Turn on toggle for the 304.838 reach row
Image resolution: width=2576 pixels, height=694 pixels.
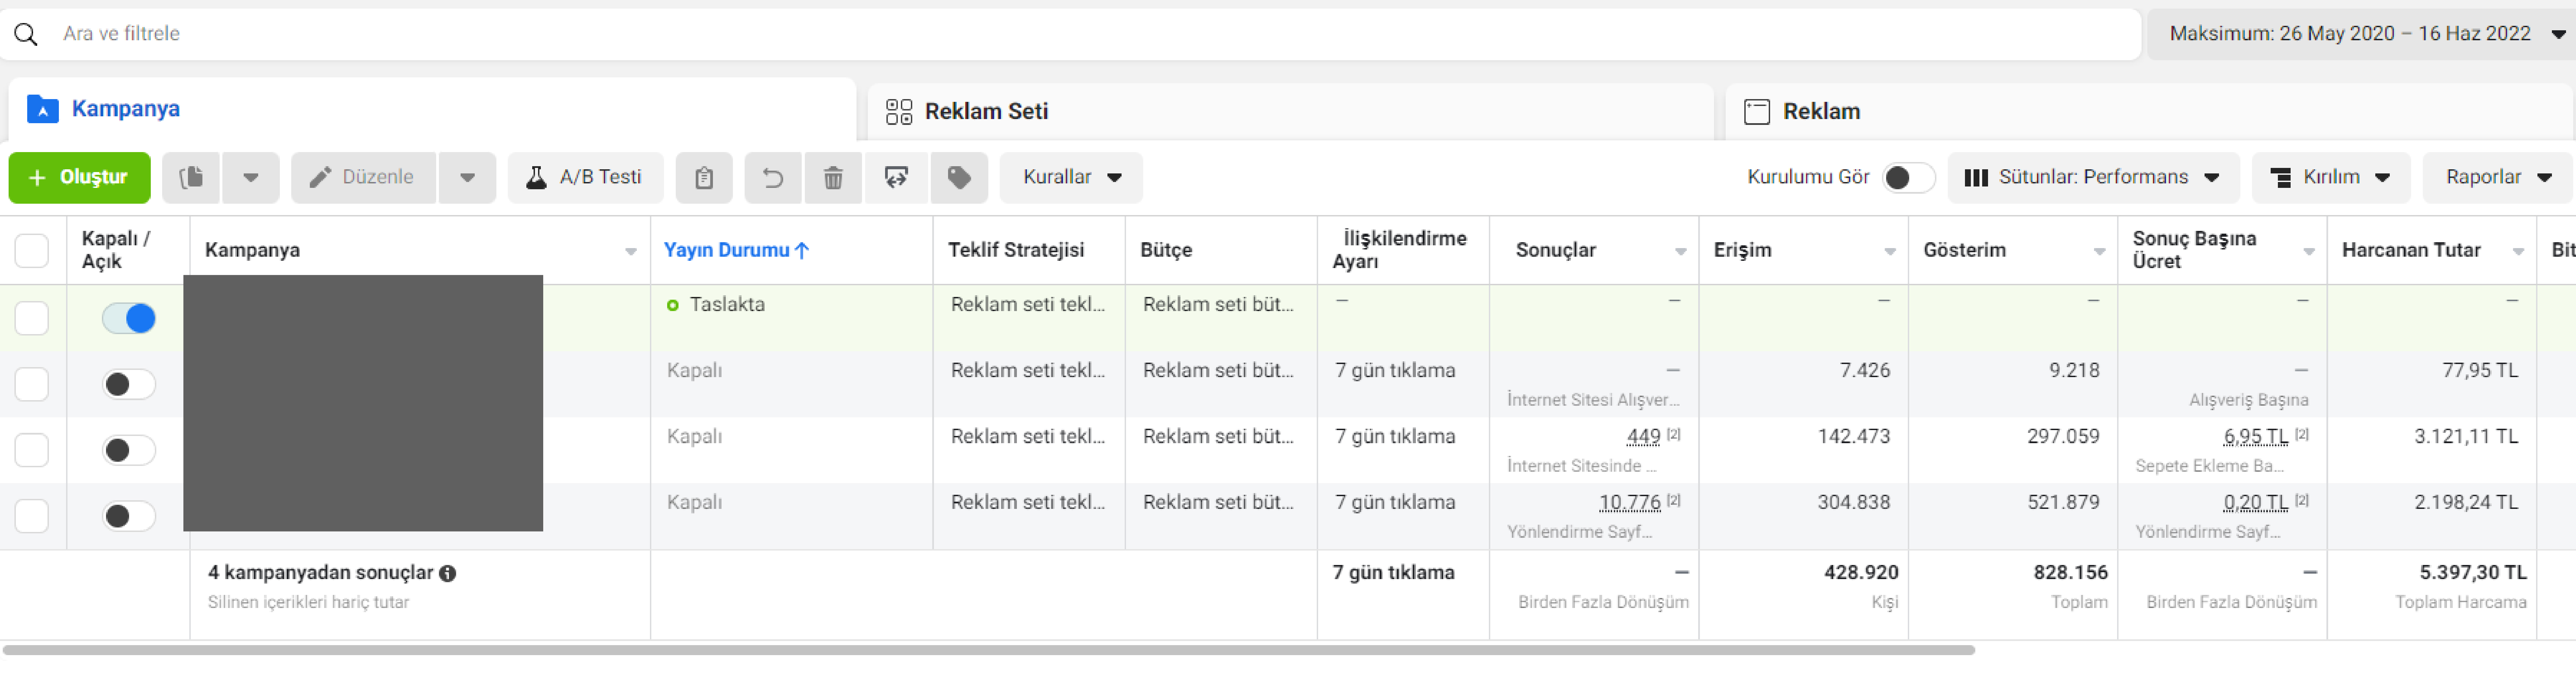pos(129,516)
